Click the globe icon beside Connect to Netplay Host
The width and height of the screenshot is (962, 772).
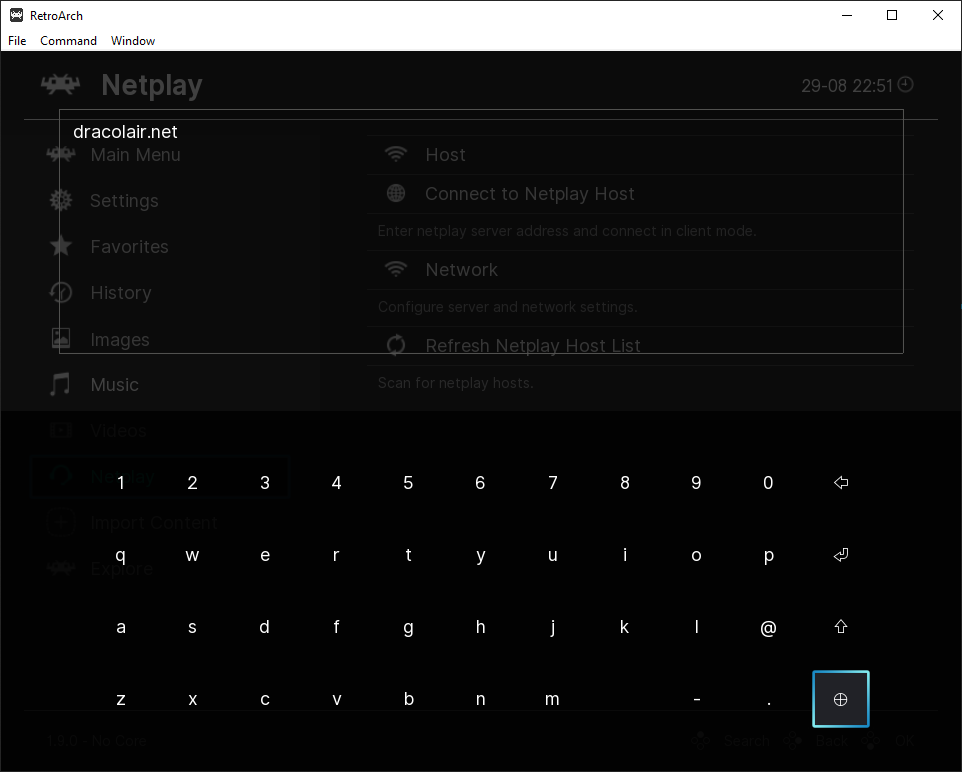pyautogui.click(x=397, y=194)
